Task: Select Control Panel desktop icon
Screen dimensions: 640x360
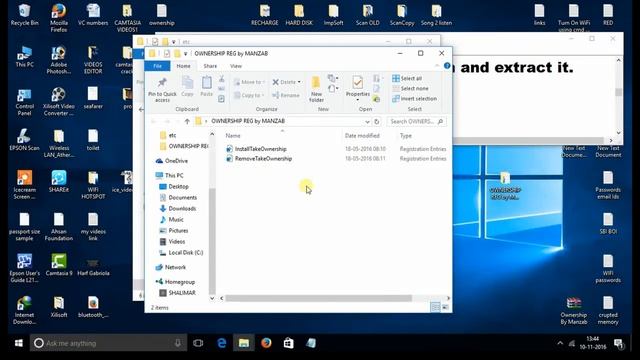Action: pyautogui.click(x=24, y=102)
